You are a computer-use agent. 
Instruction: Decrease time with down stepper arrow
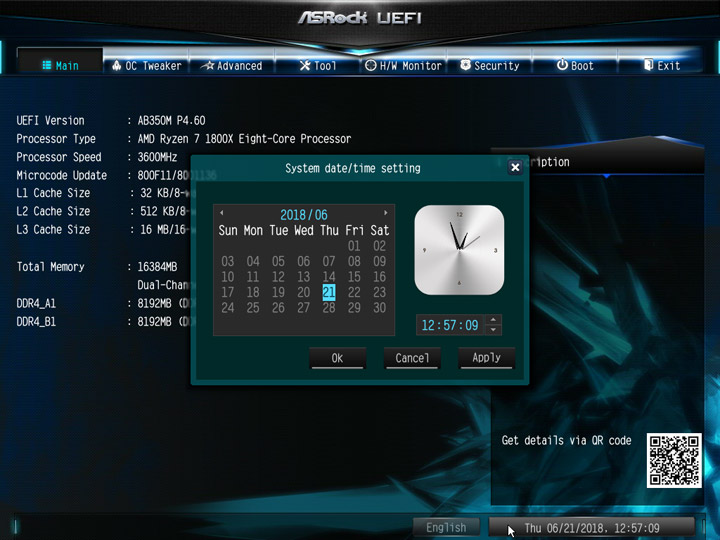point(493,330)
